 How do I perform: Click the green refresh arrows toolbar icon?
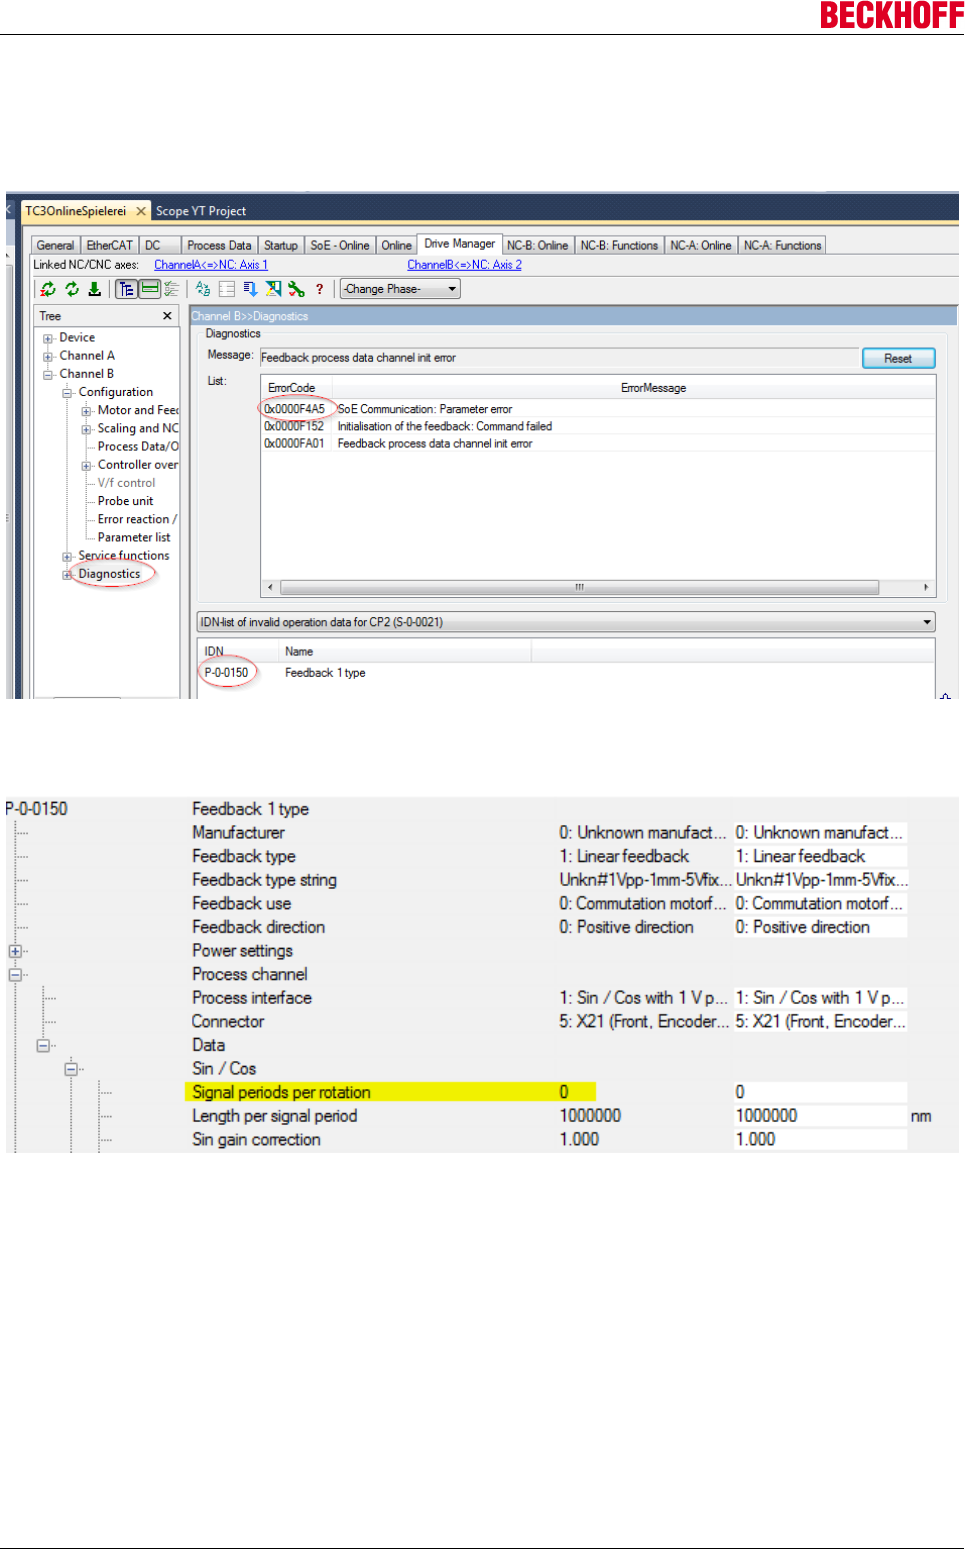pos(72,289)
